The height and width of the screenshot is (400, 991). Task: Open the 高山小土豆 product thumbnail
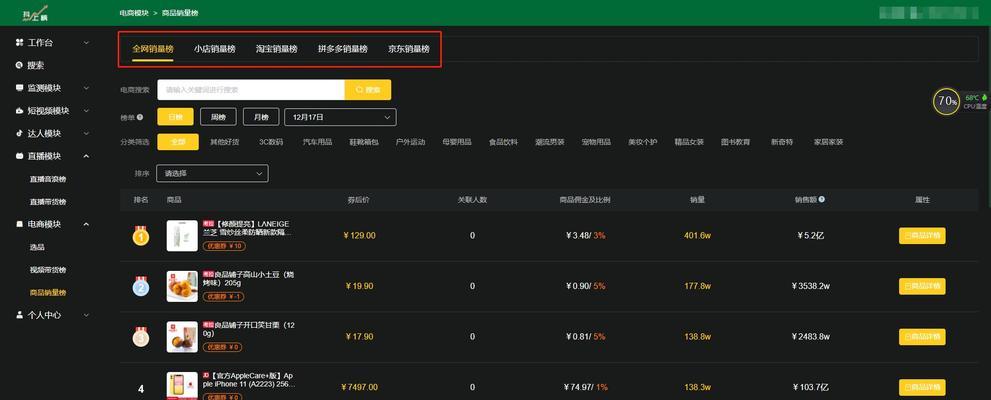point(182,286)
